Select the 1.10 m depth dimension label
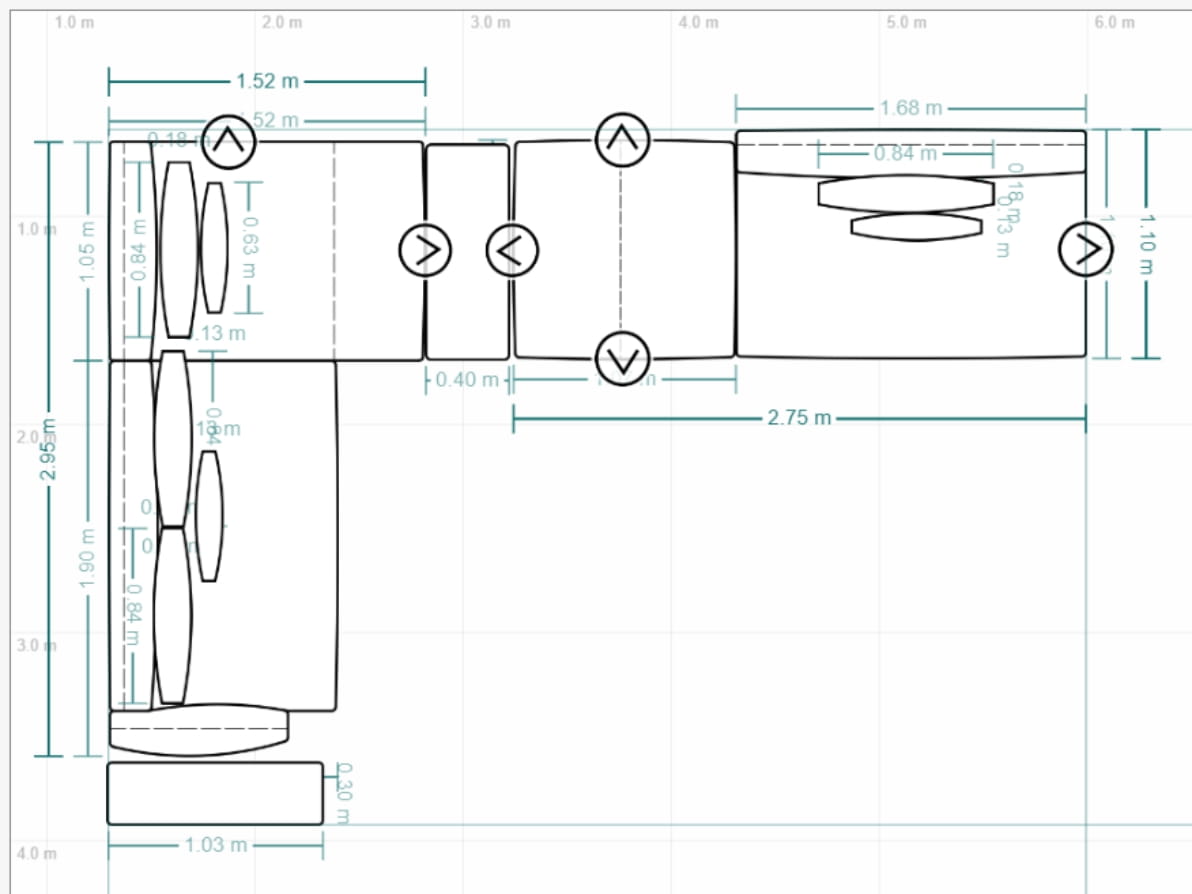Screen dimensions: 1192x894 [1147, 243]
